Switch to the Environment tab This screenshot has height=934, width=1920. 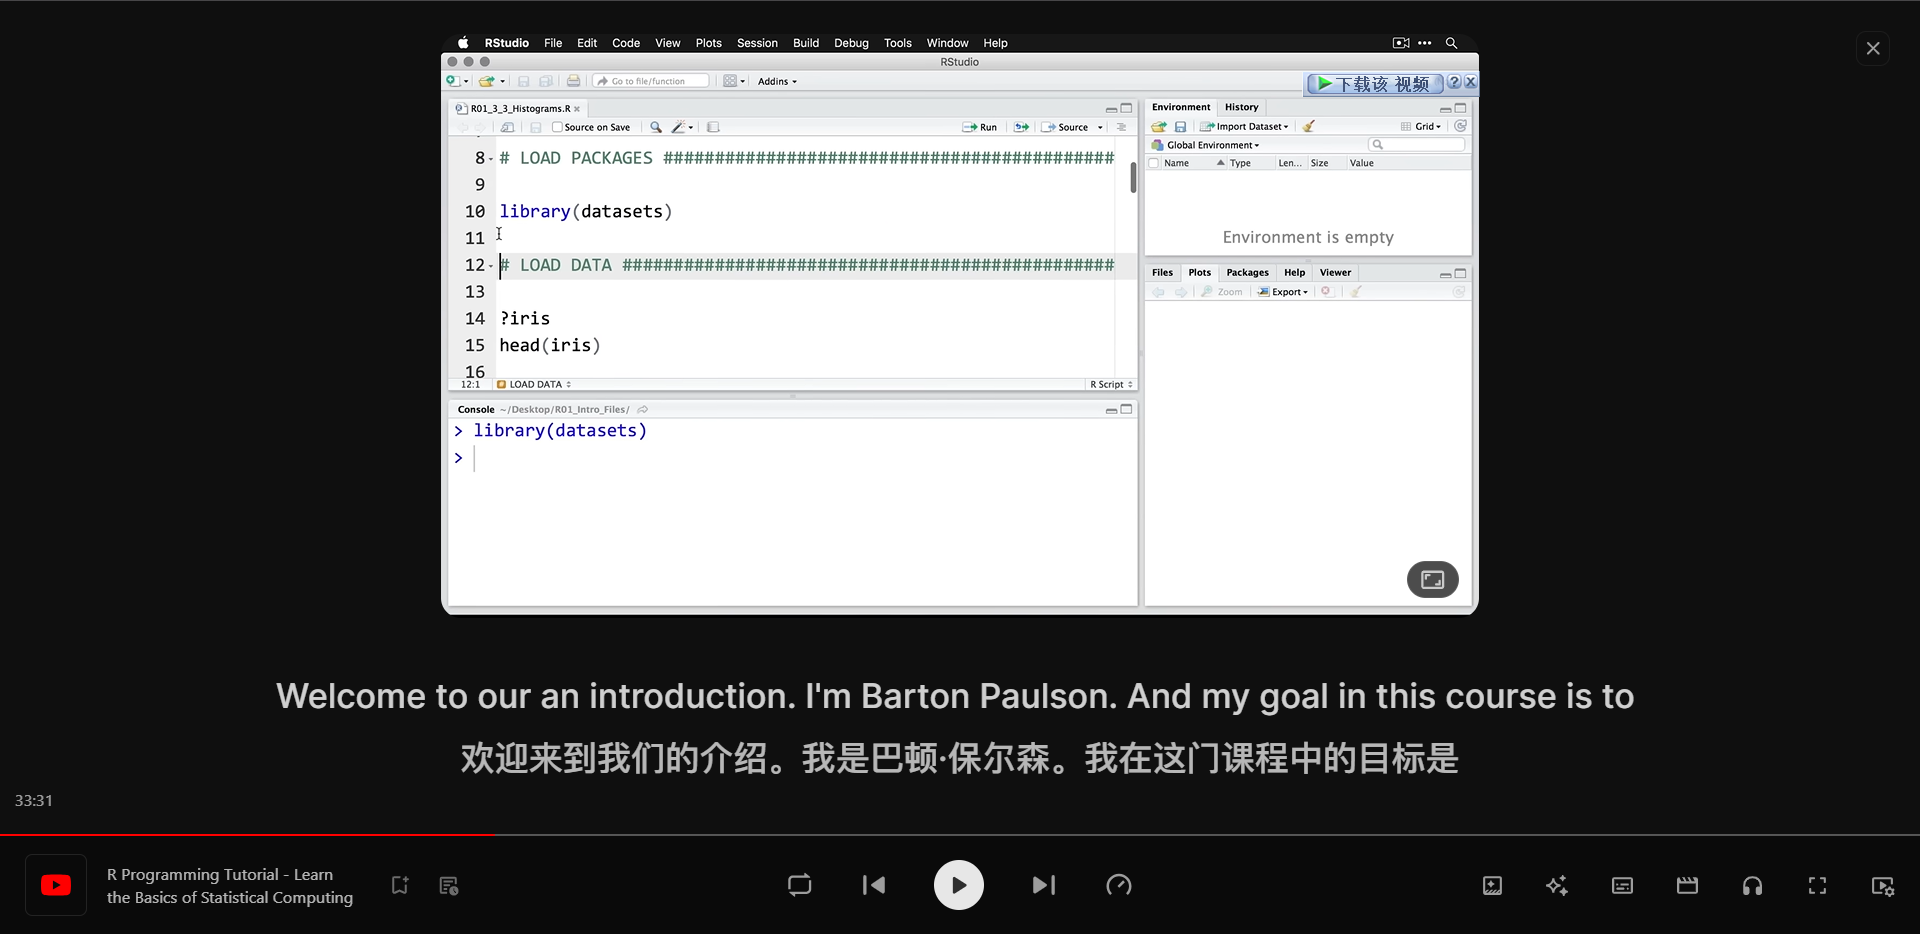[x=1181, y=107]
